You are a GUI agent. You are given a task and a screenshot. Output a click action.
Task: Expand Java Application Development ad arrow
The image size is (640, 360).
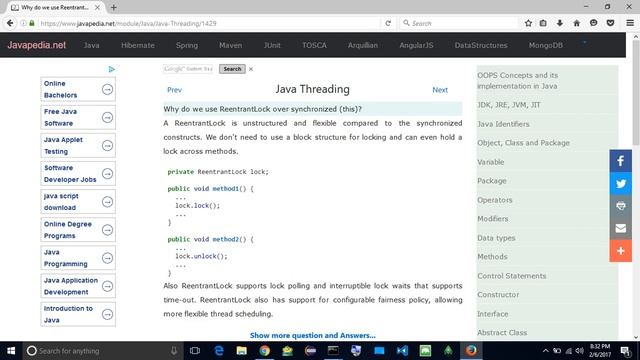point(107,286)
